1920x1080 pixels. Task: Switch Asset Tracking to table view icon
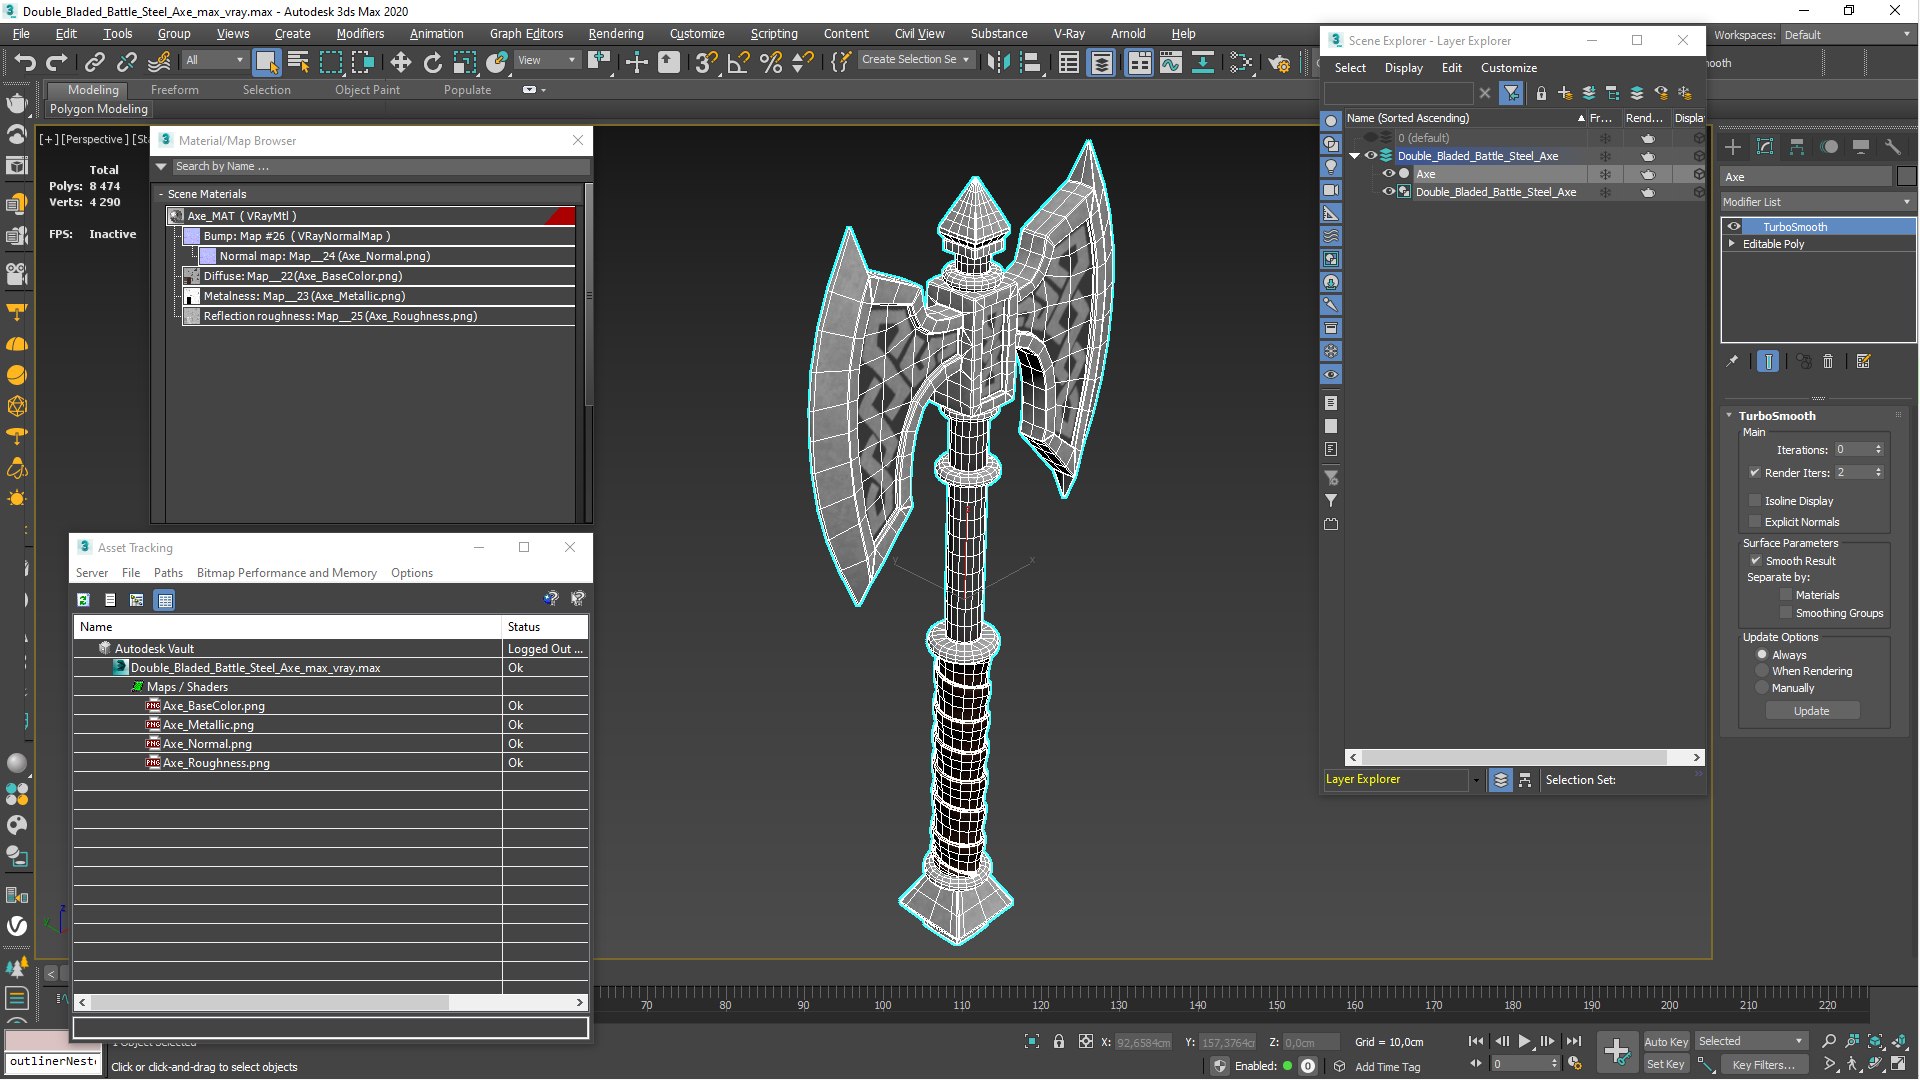pyautogui.click(x=165, y=600)
